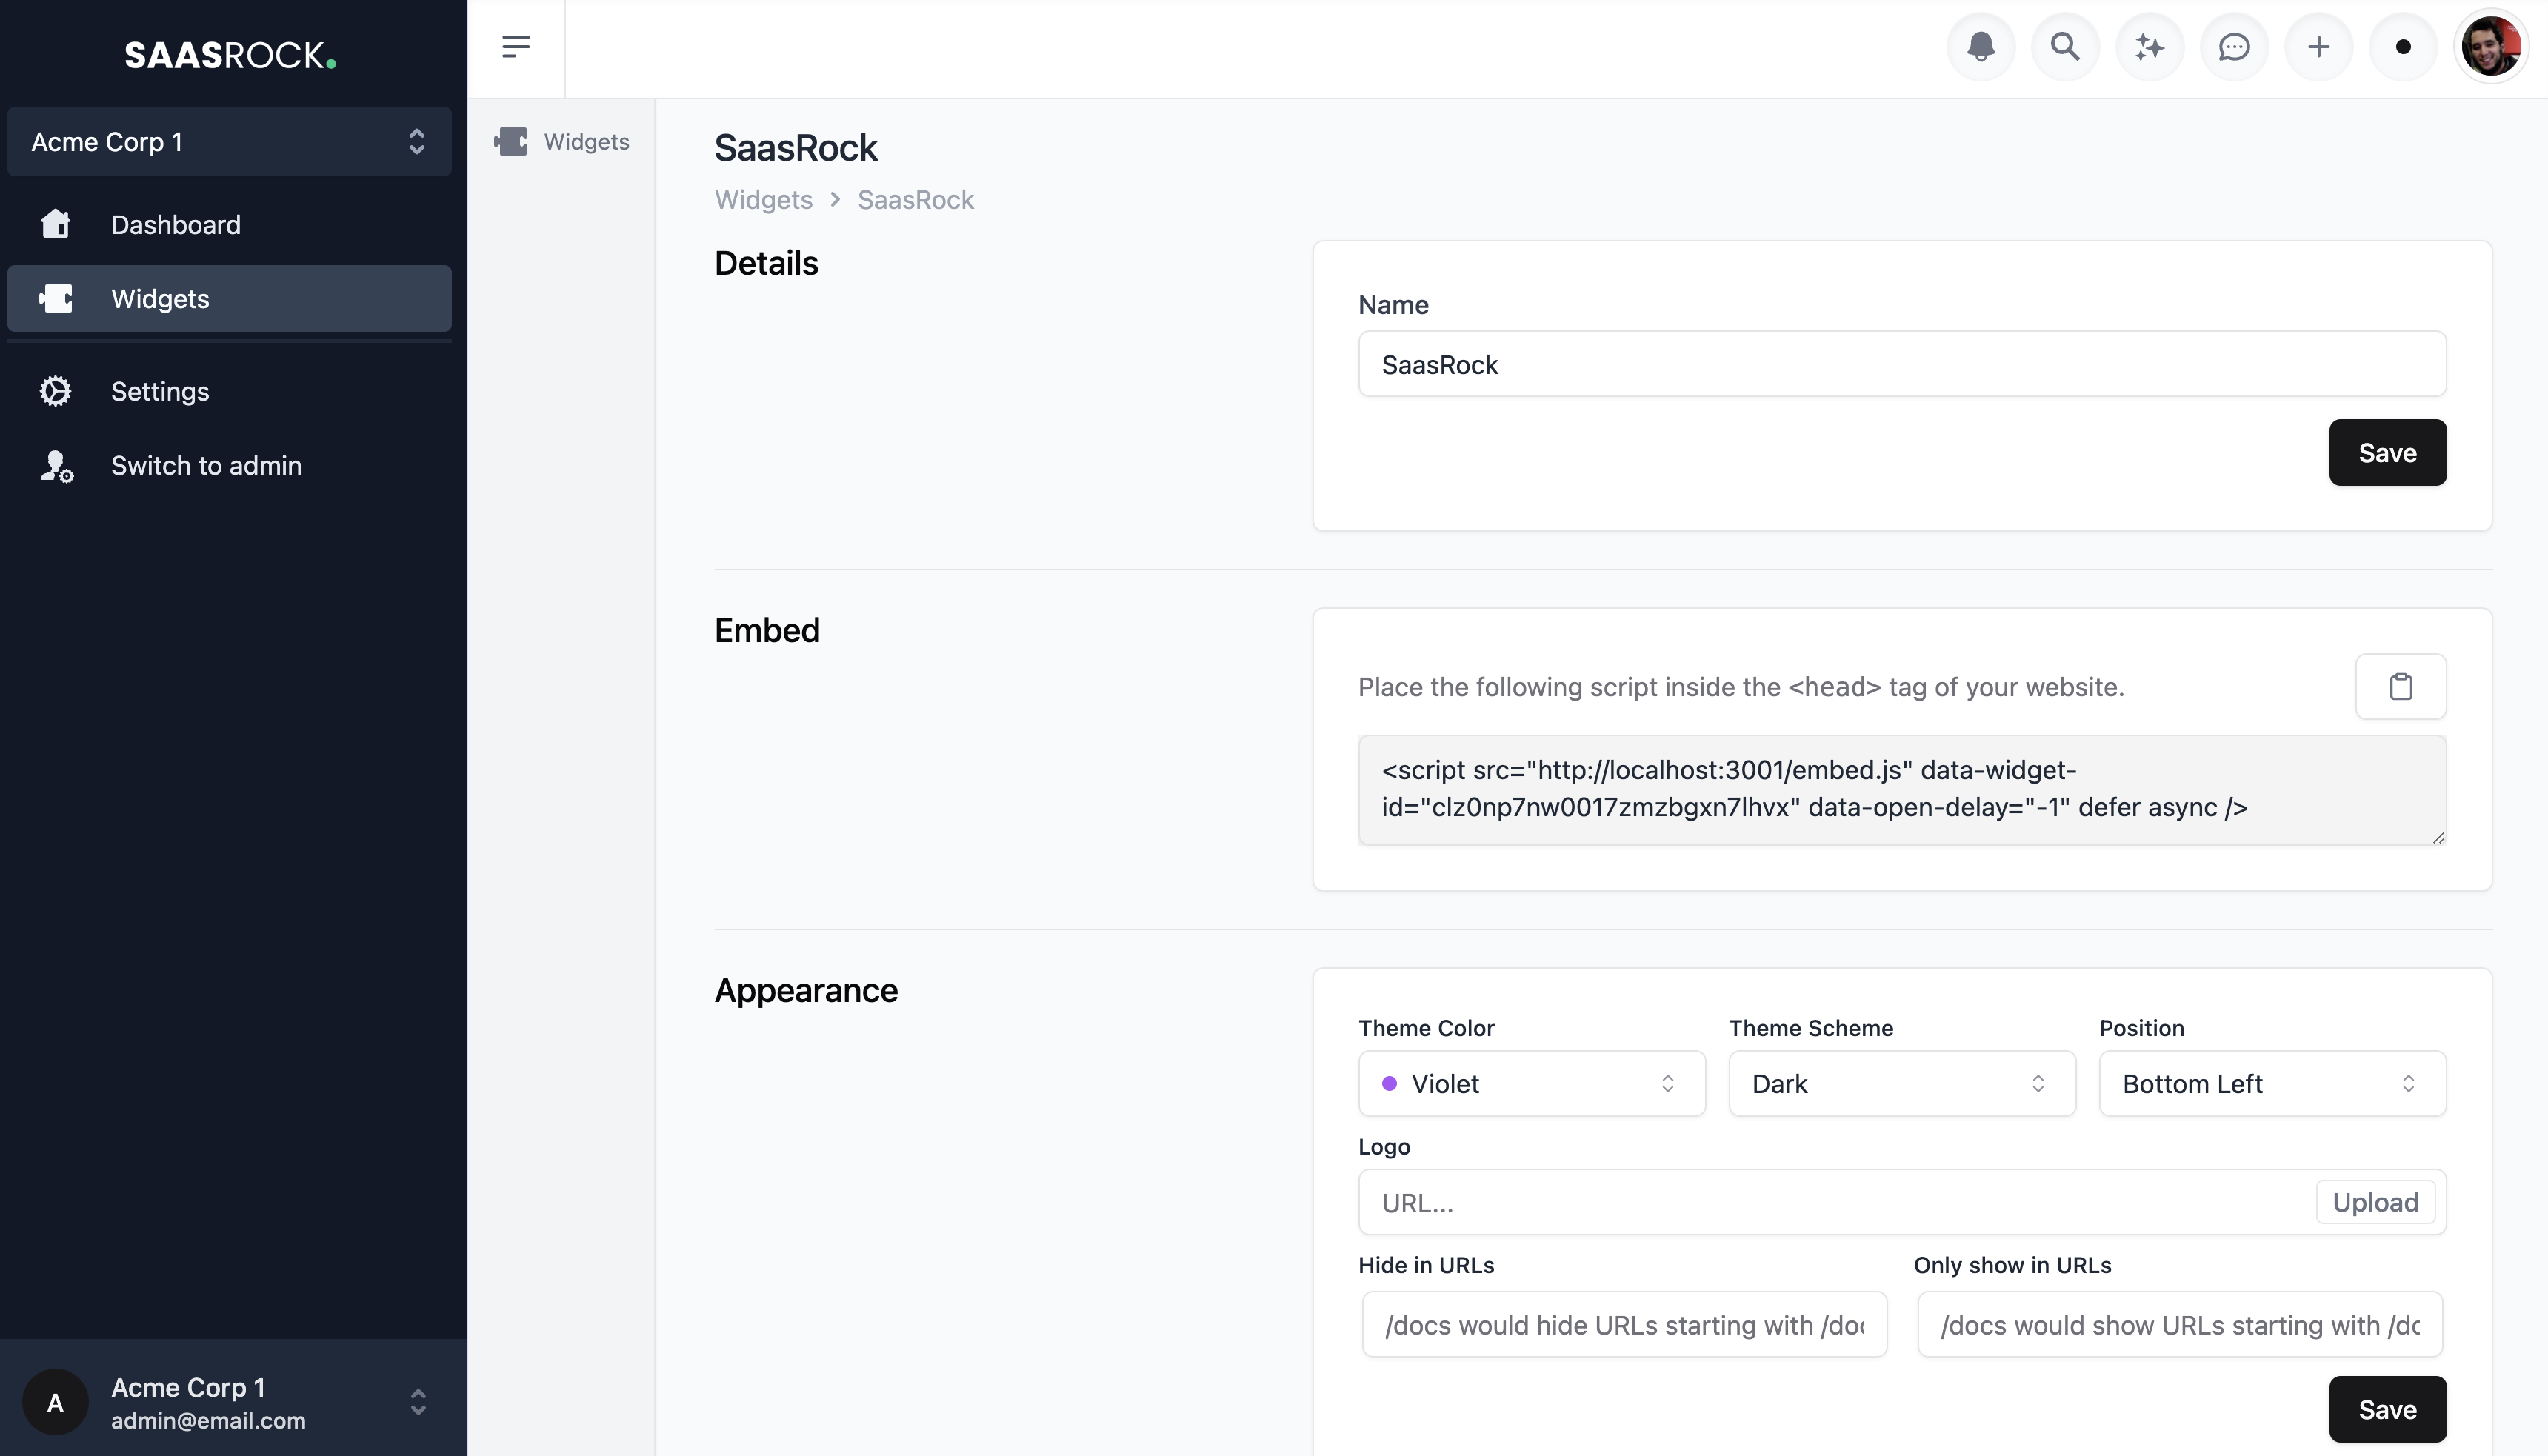Click the Dashboard home icon
Viewport: 2548px width, 1456px height.
[x=56, y=224]
